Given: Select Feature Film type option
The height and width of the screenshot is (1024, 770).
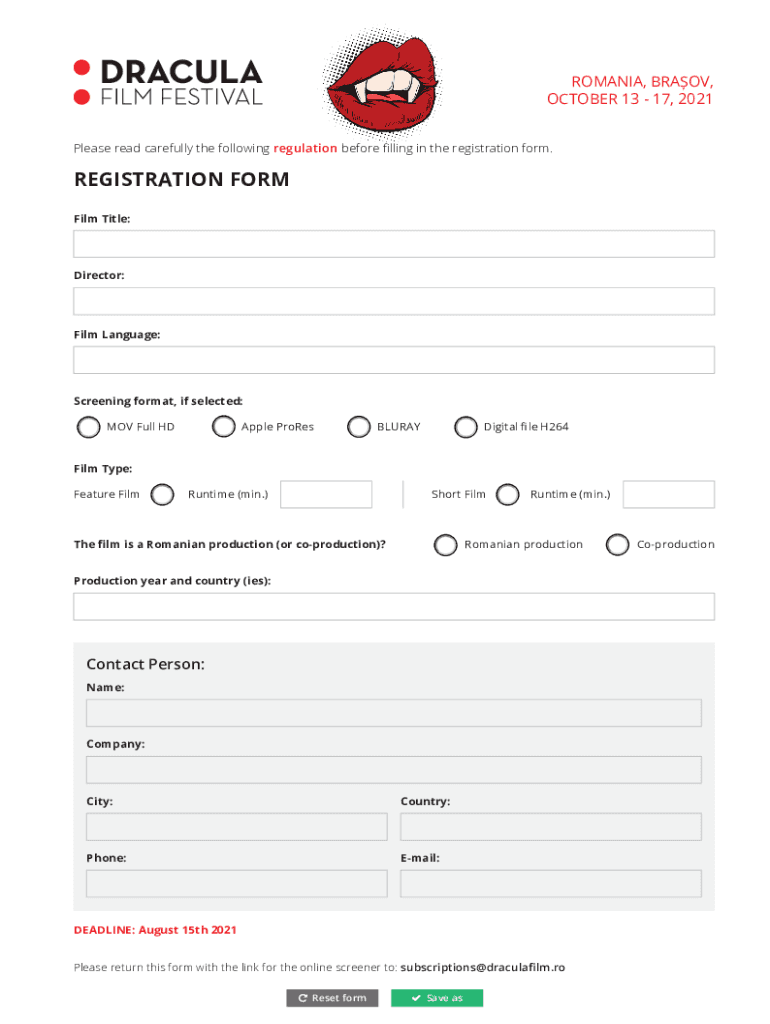Looking at the screenshot, I should click(163, 494).
